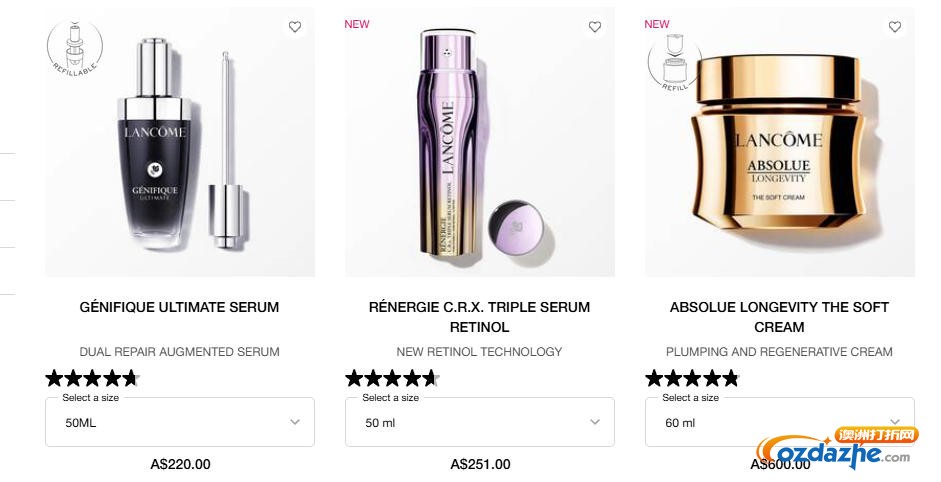The height and width of the screenshot is (482, 941).
Task: Favorite the Rénergie C.R.X. Triple Serum heart
Action: 595,26
